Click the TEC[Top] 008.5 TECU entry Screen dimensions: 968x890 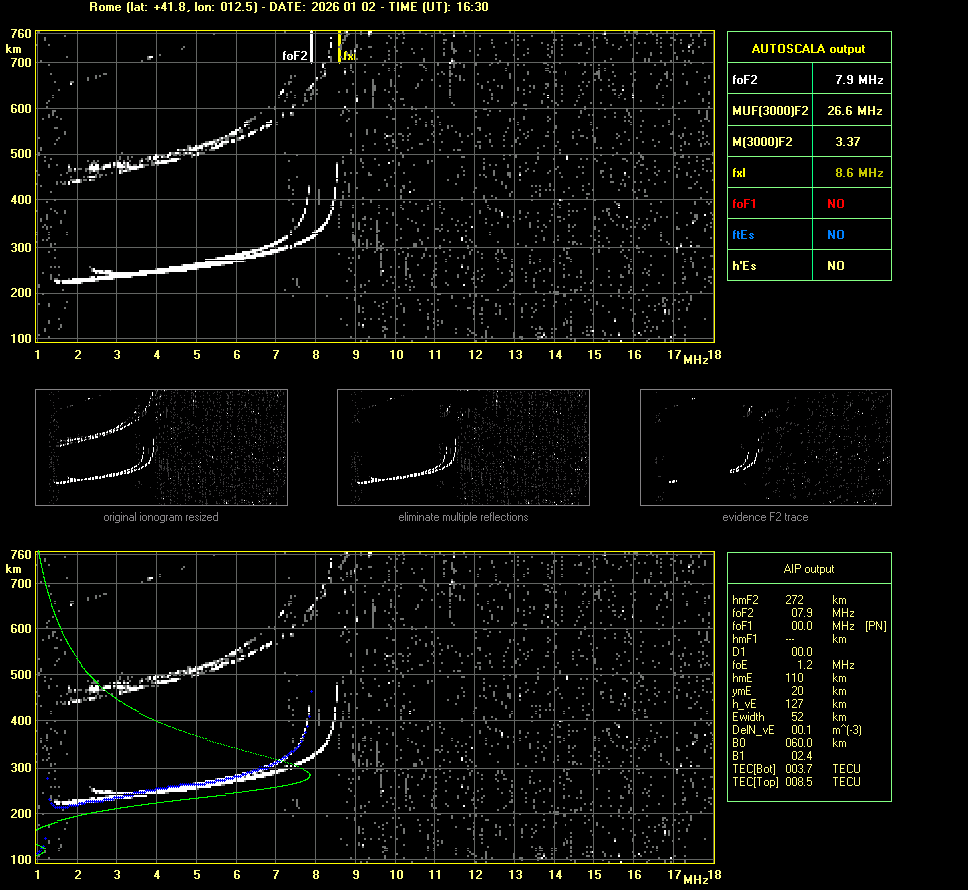click(795, 781)
